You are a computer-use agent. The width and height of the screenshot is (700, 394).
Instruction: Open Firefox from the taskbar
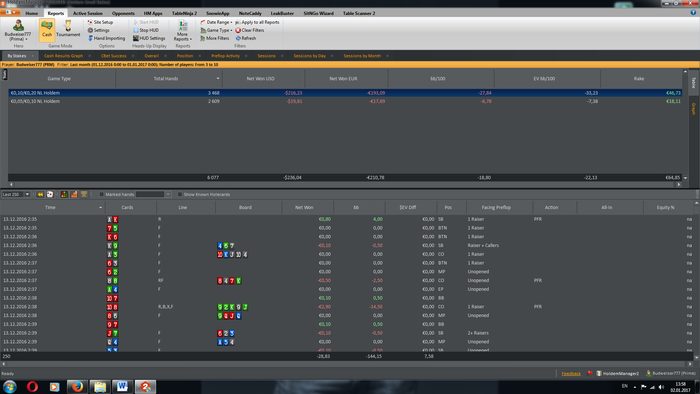(x=77, y=386)
